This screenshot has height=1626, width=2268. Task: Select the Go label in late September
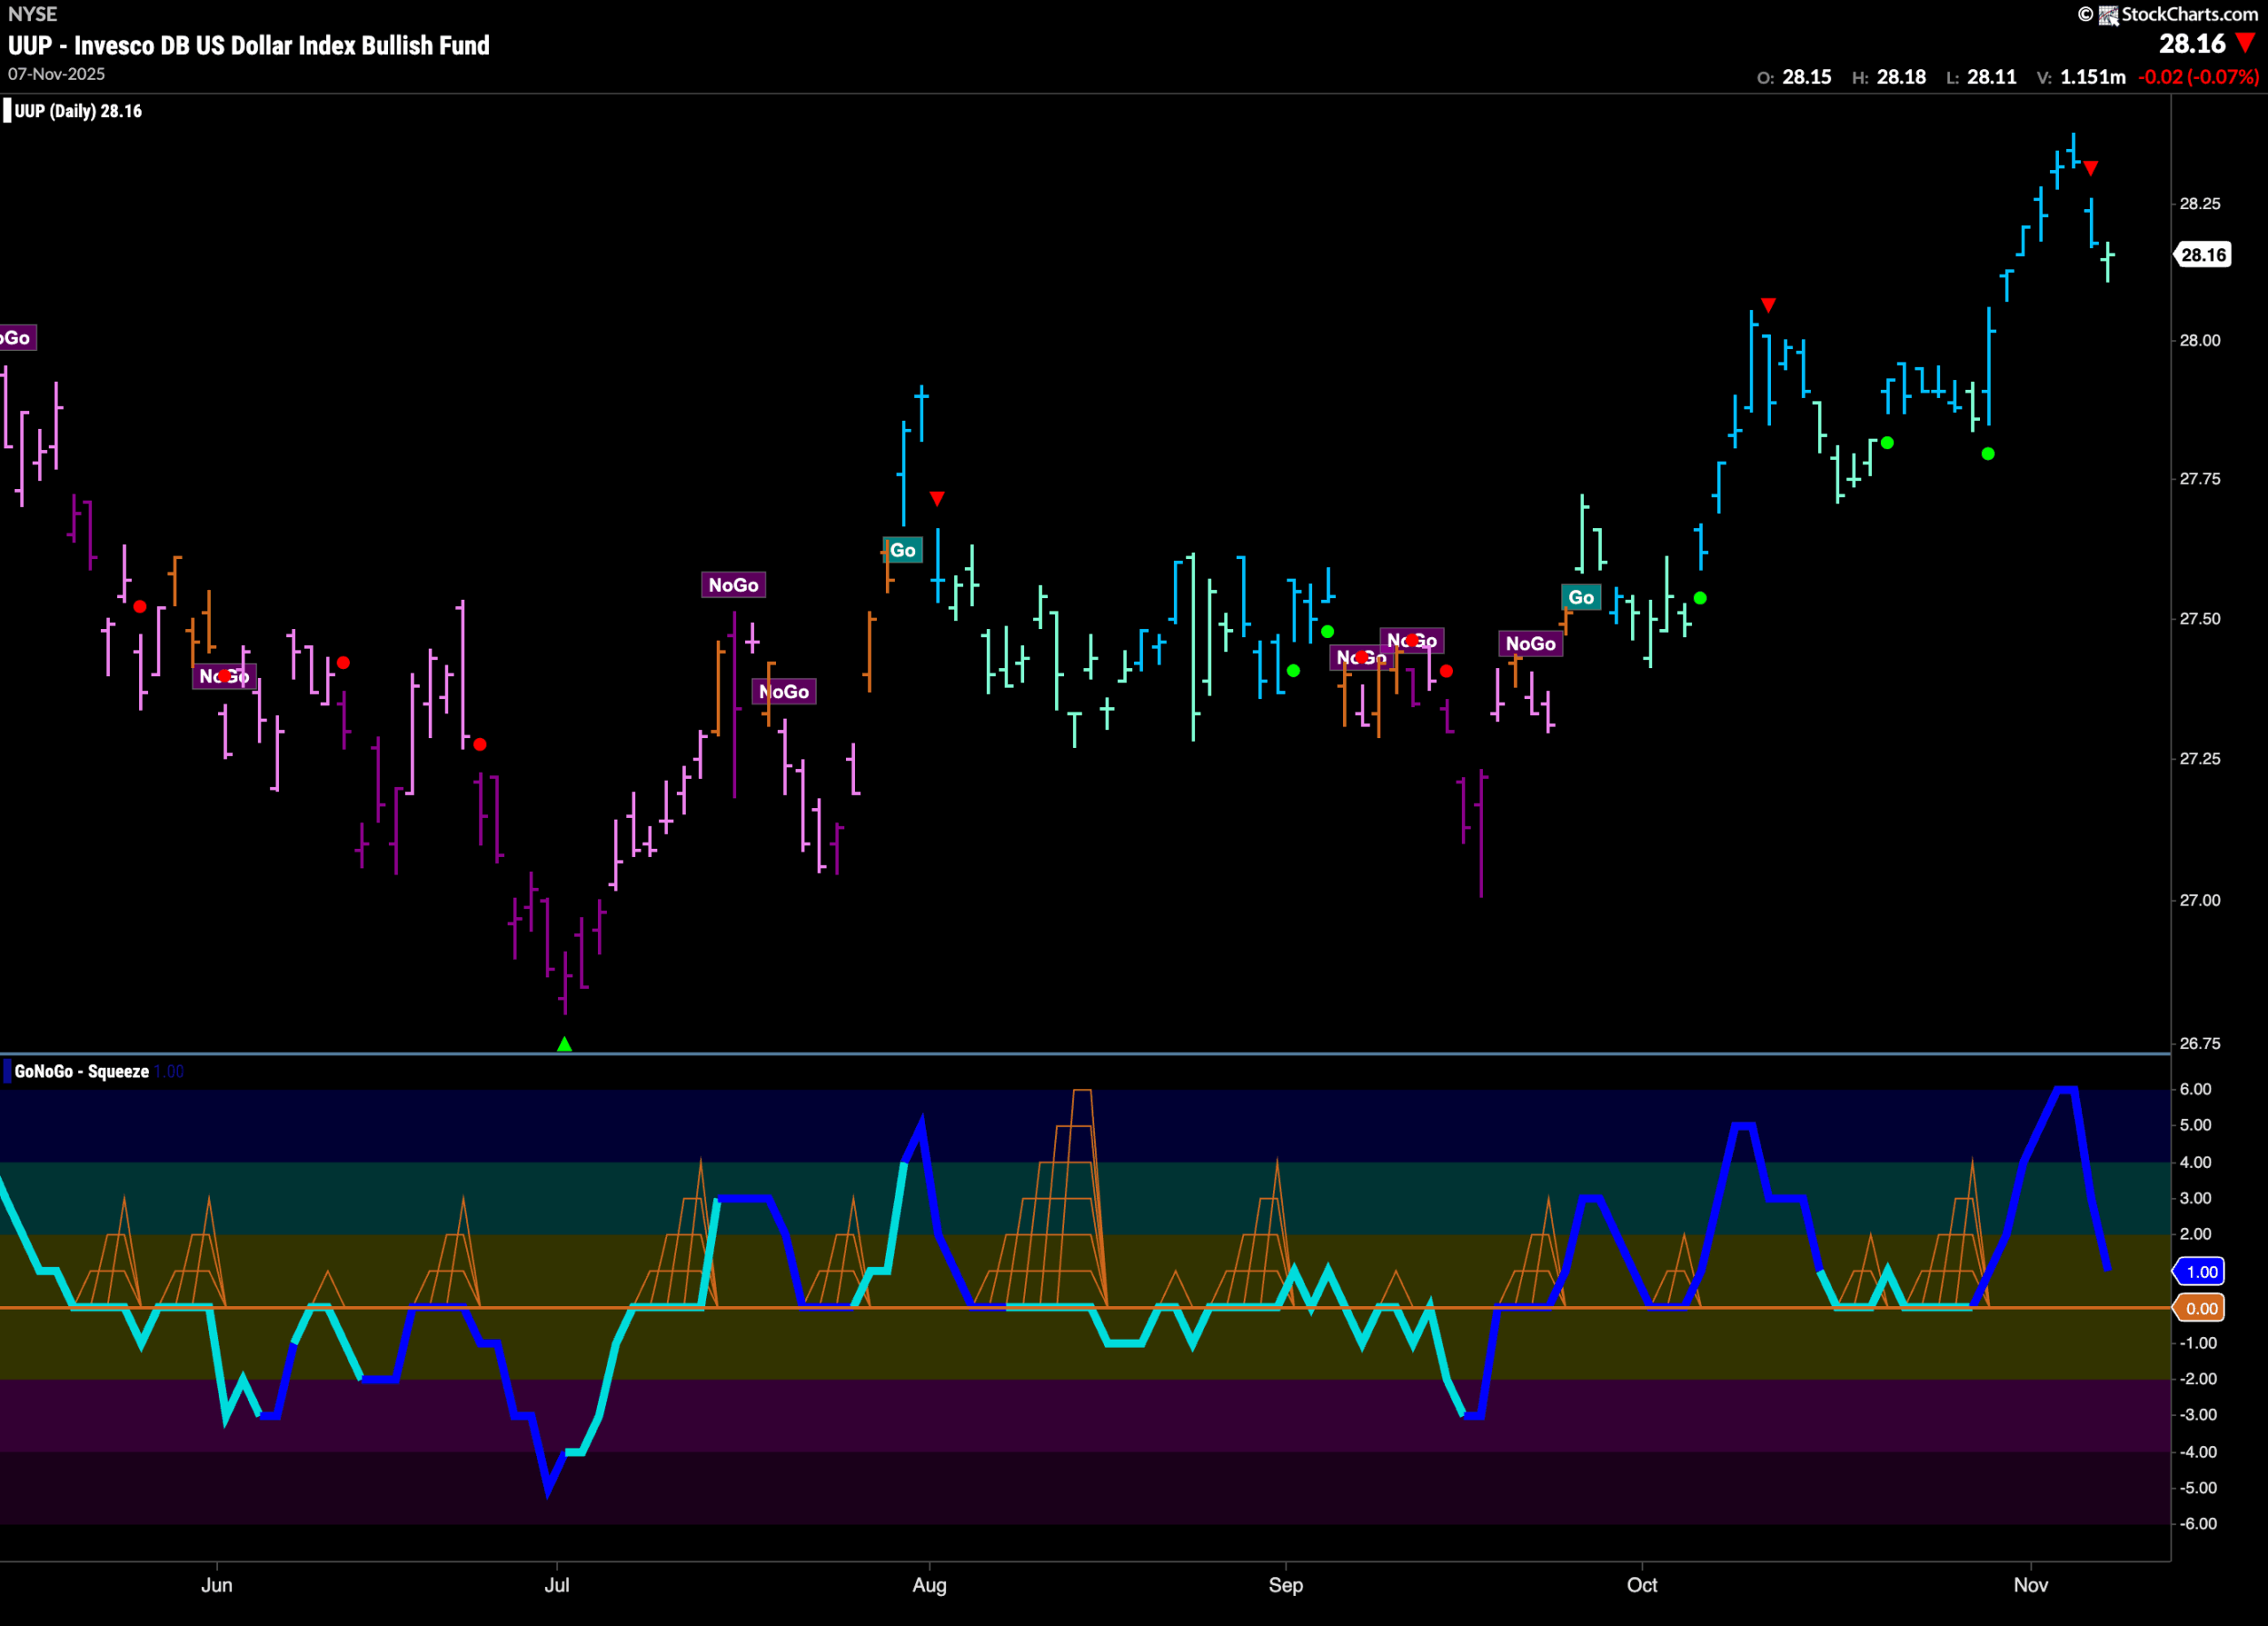point(1581,598)
